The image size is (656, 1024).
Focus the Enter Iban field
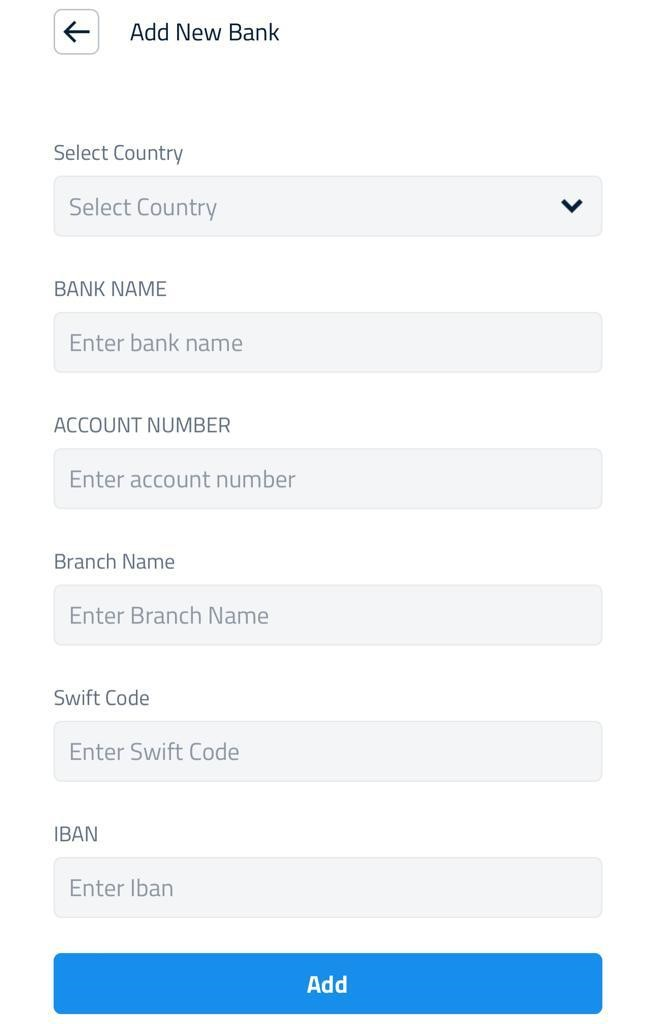328,888
